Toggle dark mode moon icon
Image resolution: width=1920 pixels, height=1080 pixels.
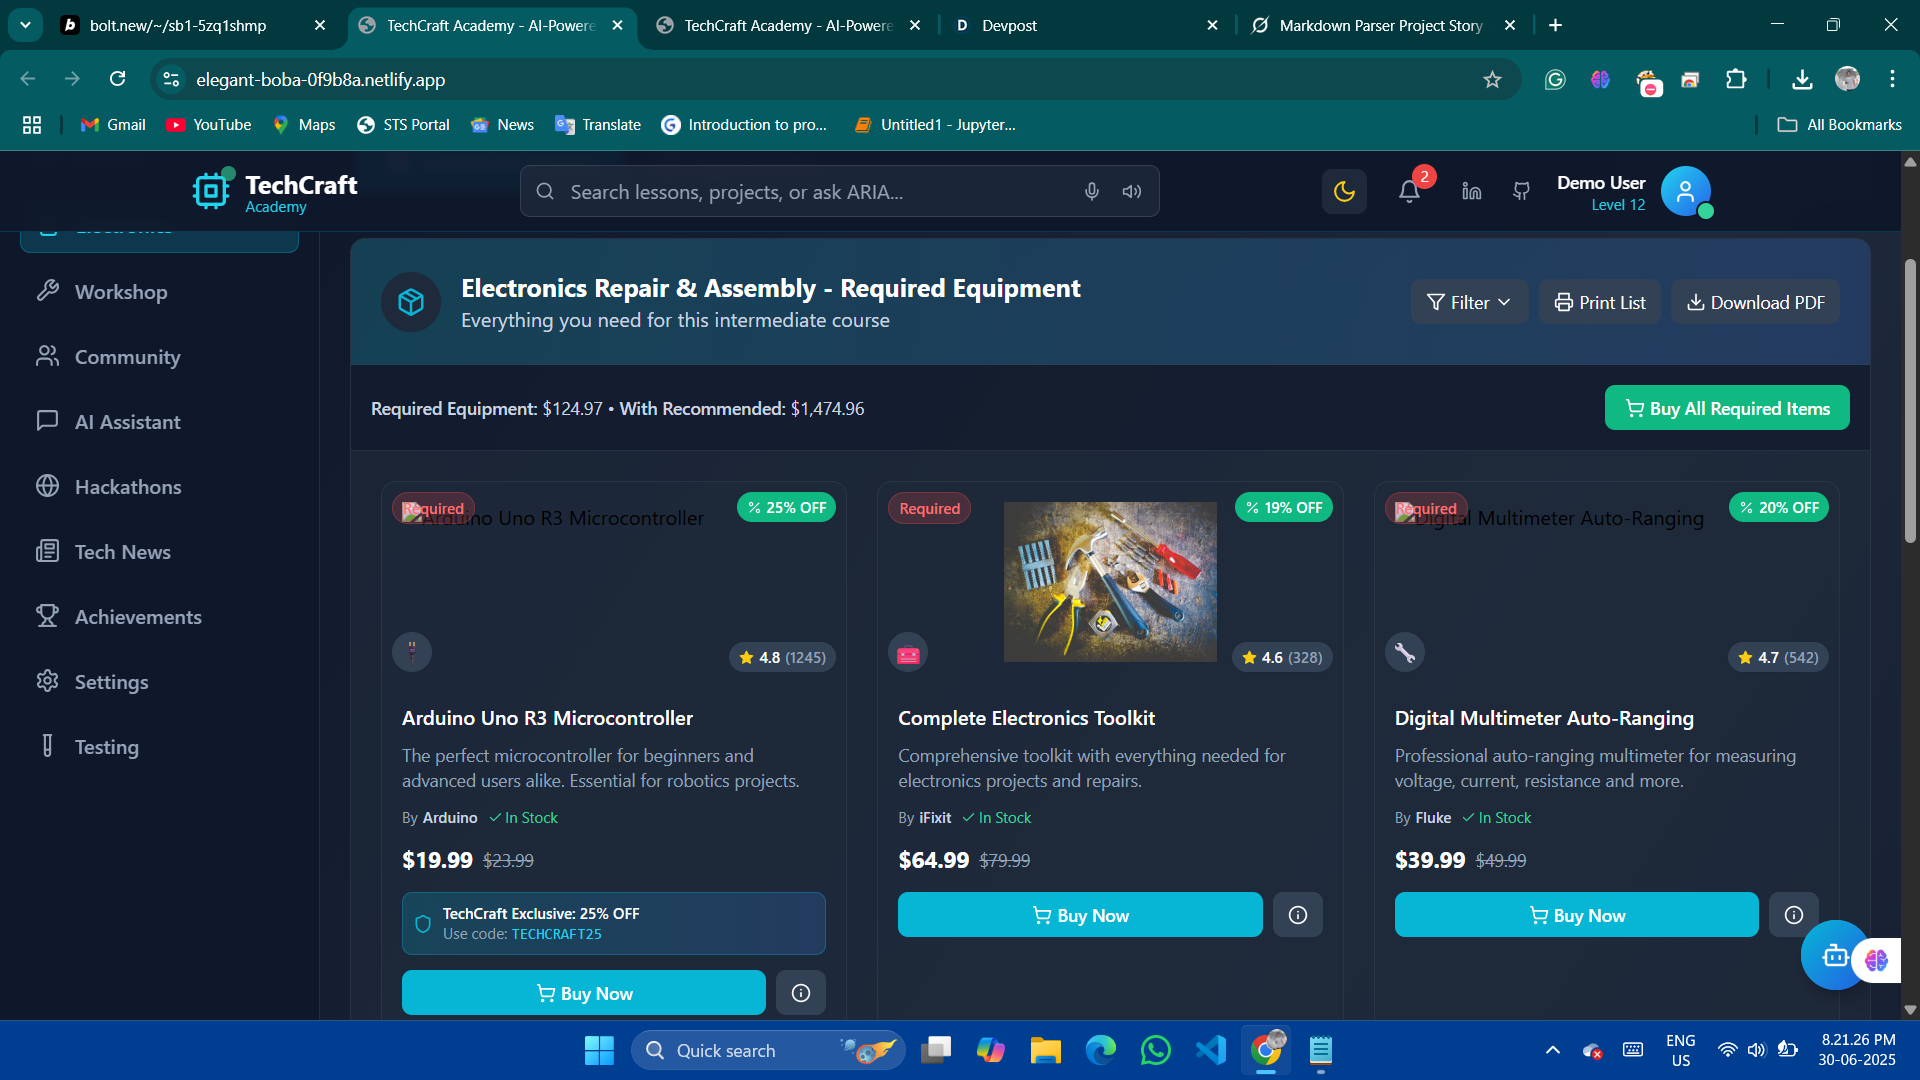1344,191
